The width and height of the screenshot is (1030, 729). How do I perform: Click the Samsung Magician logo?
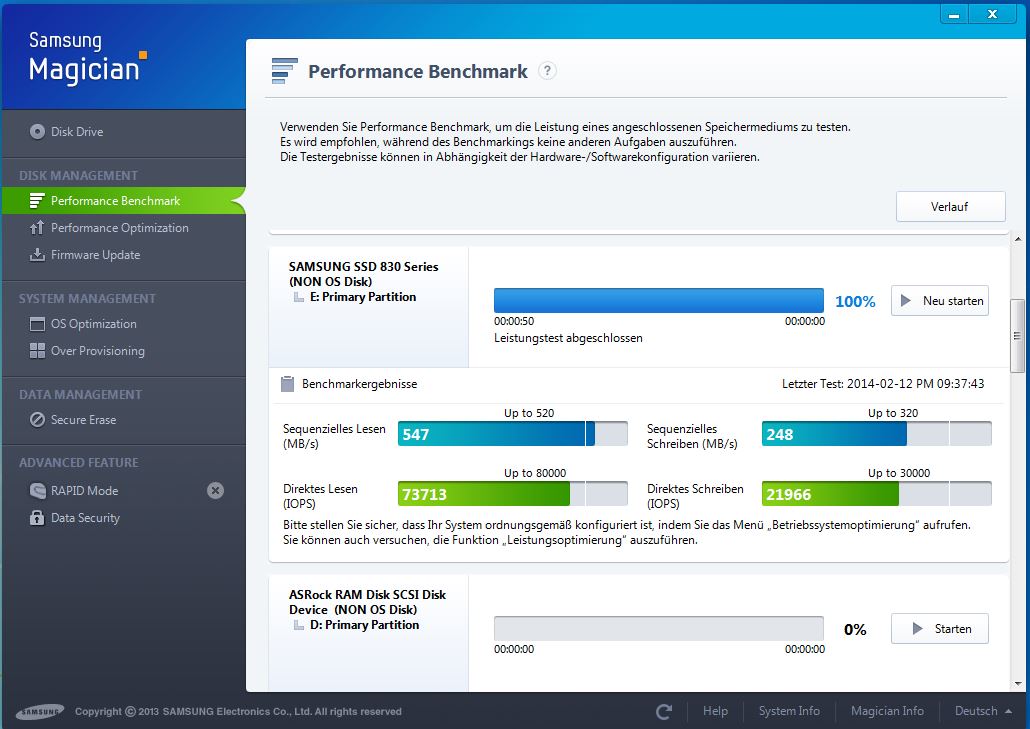(87, 58)
